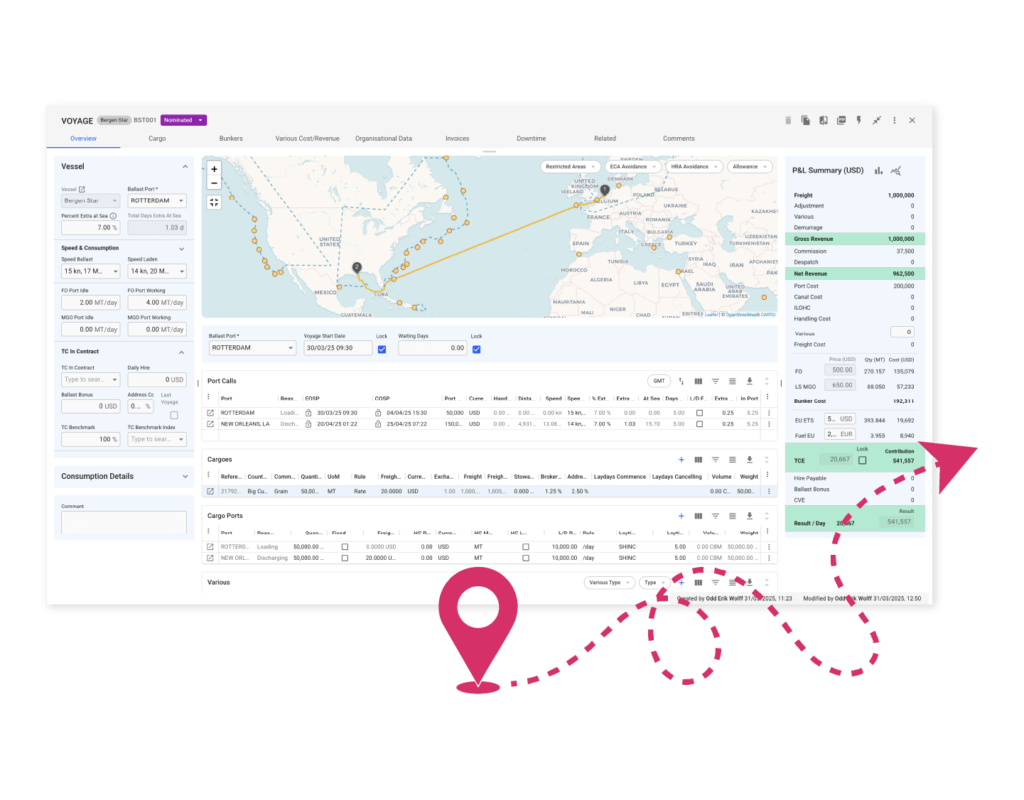The image size is (1024, 800).
Task: Open the Various Type dropdown
Action: [609, 583]
